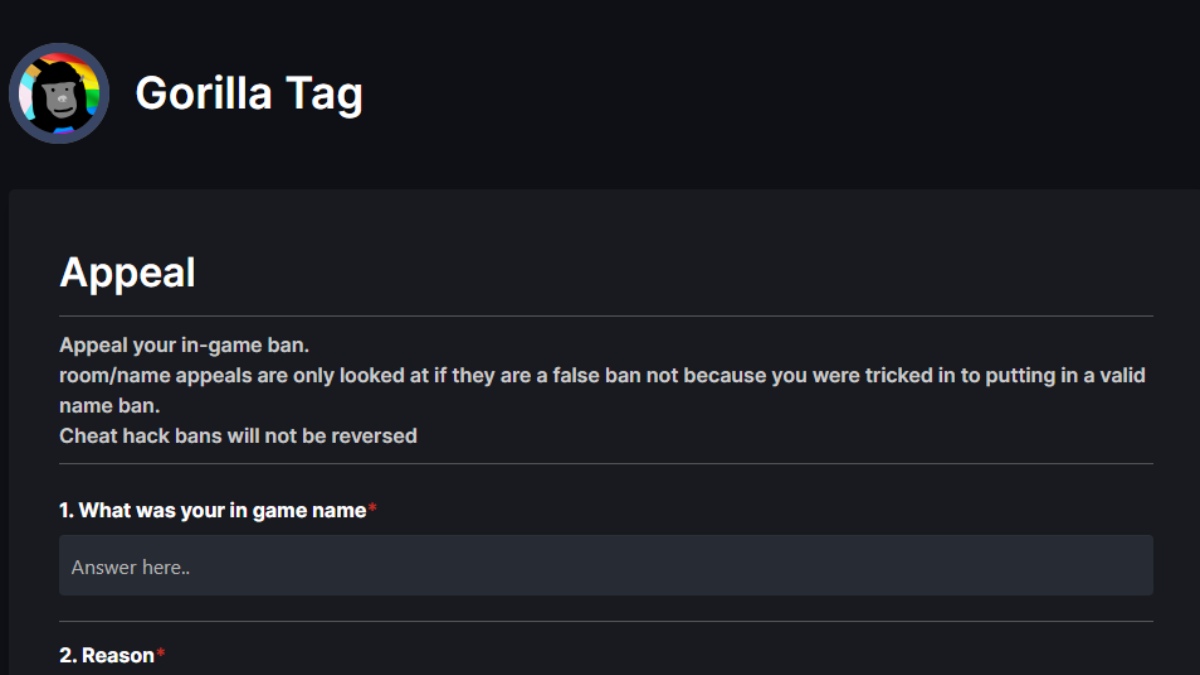This screenshot has width=1200, height=675.
Task: Click the "2. Reason" question label
Action: coord(106,655)
